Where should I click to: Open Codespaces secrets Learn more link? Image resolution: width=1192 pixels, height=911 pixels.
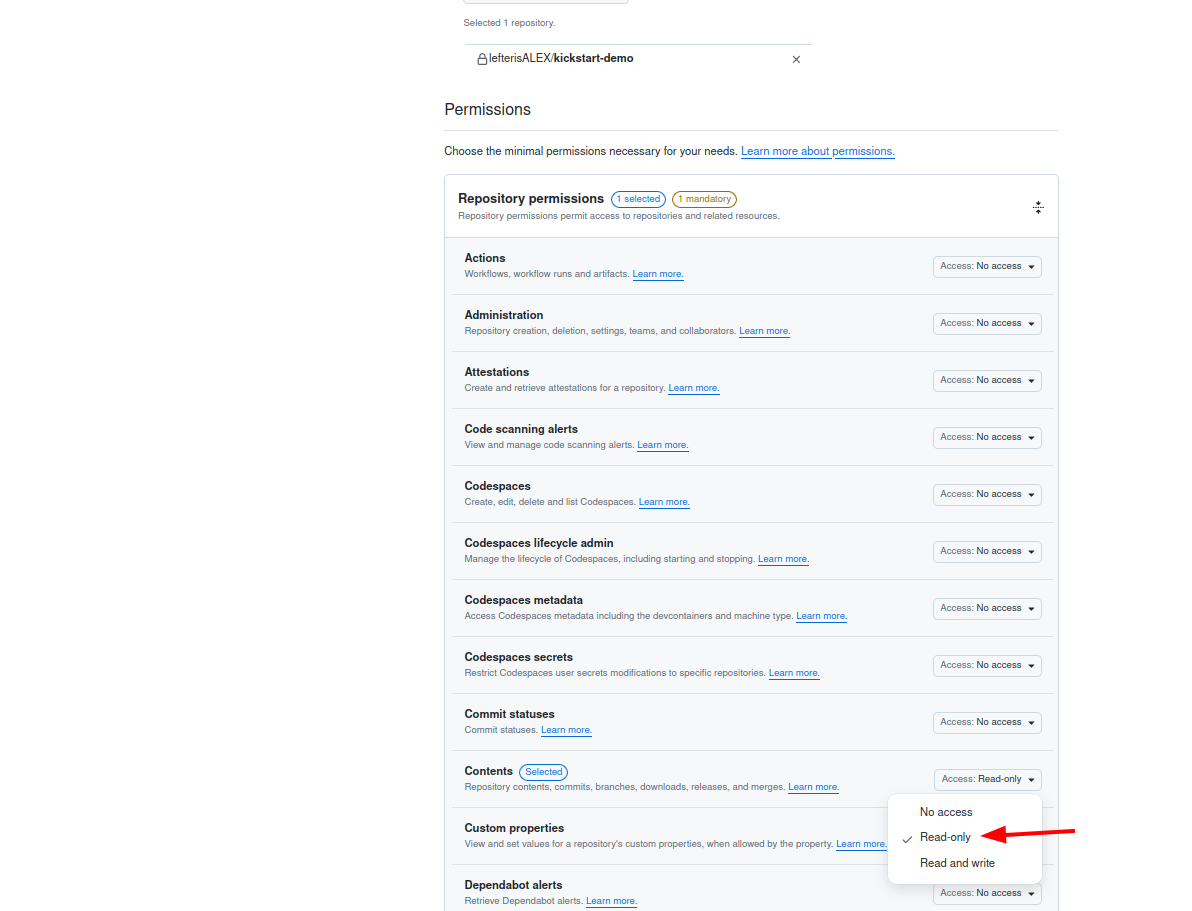[x=794, y=673]
